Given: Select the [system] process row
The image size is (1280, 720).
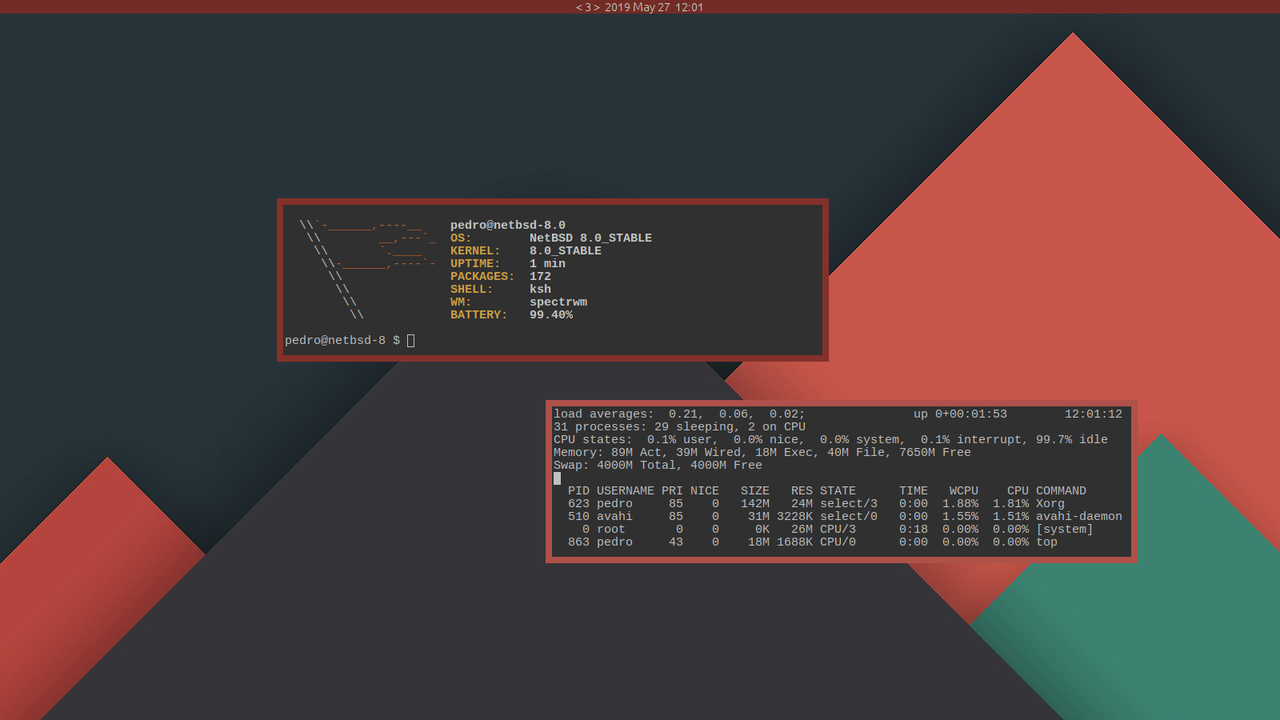Looking at the screenshot, I should point(838,530).
